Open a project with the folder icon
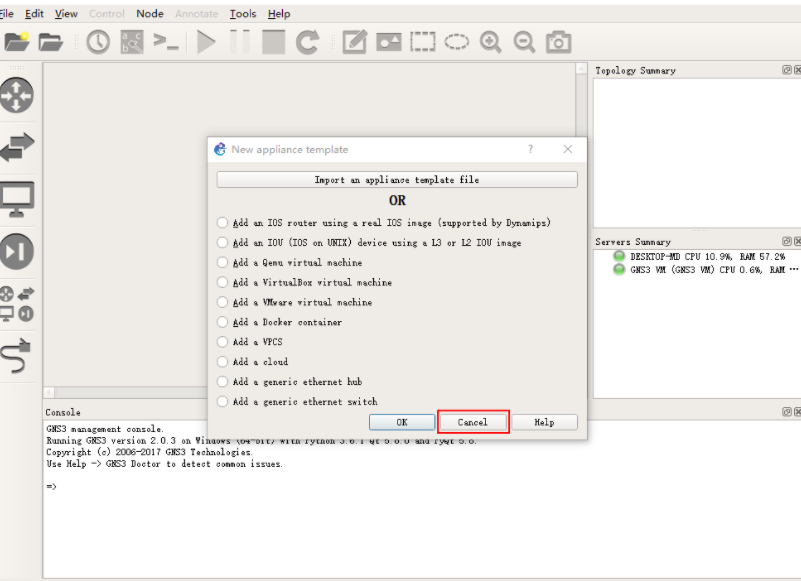The width and height of the screenshot is (801, 581). (52, 42)
